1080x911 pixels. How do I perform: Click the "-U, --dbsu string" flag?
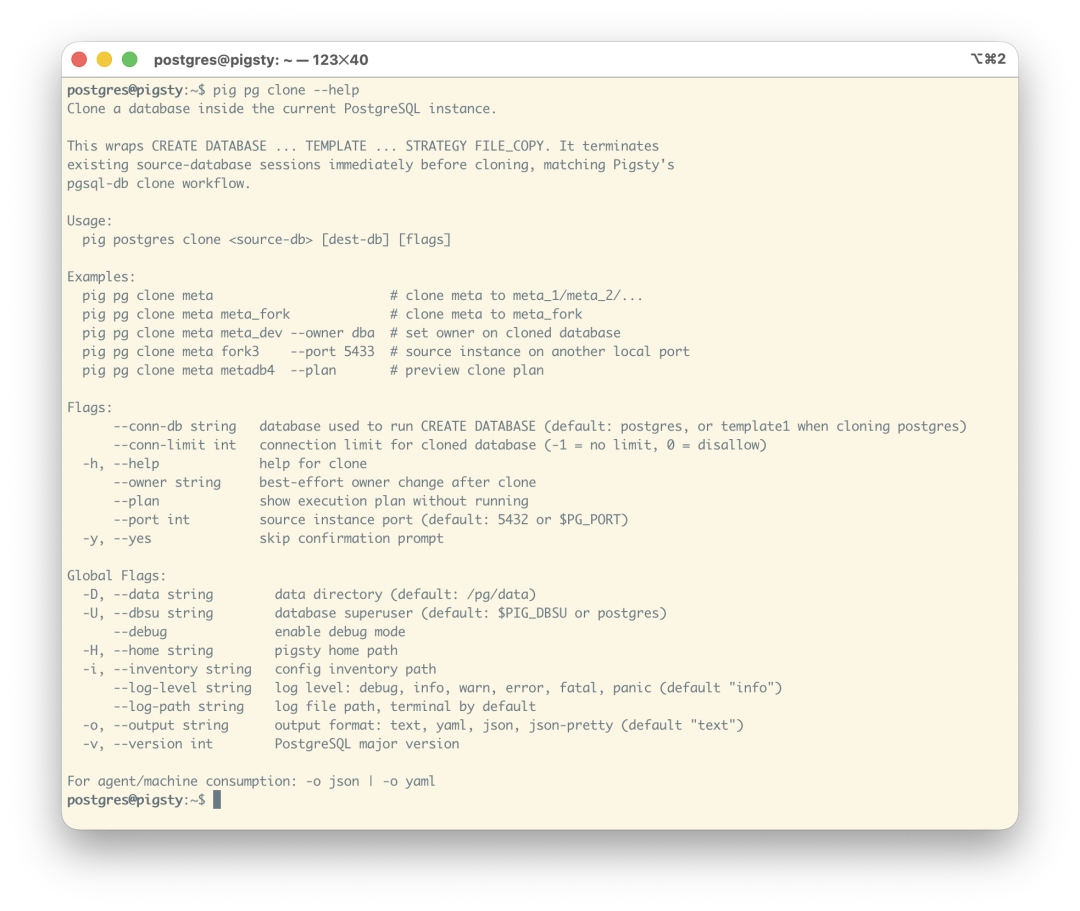(148, 613)
